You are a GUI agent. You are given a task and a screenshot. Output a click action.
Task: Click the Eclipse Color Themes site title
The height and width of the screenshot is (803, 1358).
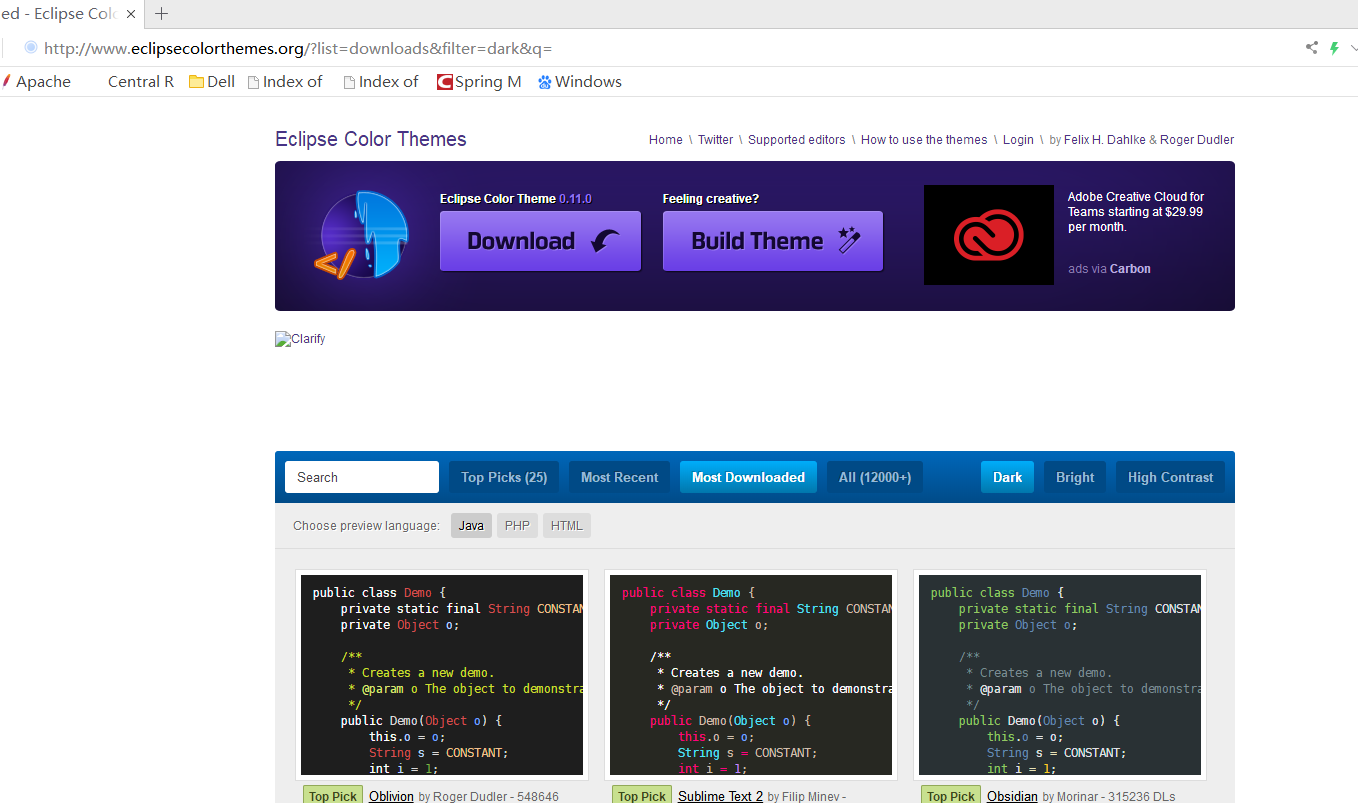(371, 139)
